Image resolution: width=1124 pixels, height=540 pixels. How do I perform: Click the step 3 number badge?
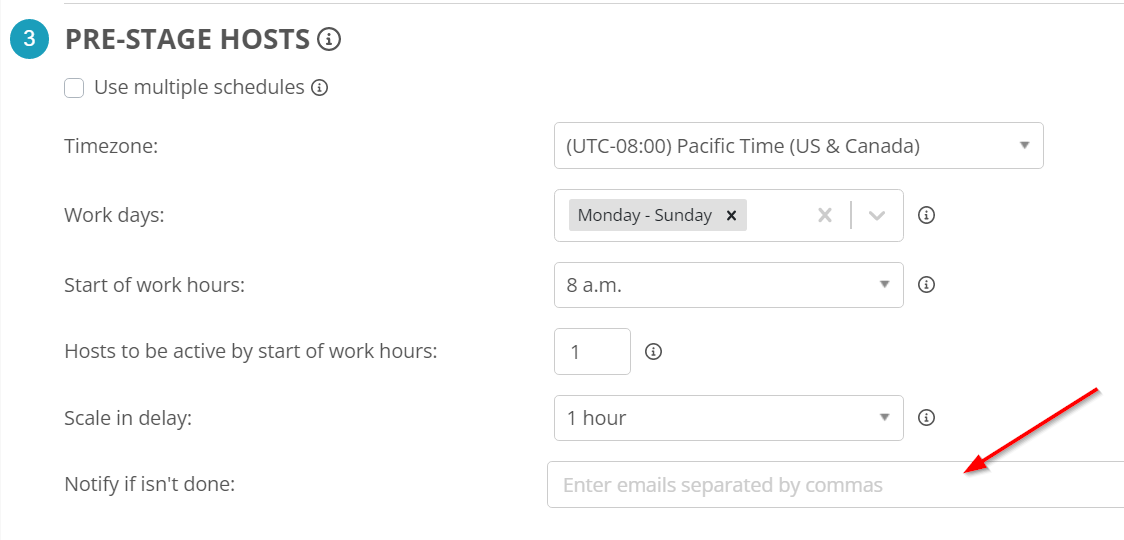click(30, 39)
